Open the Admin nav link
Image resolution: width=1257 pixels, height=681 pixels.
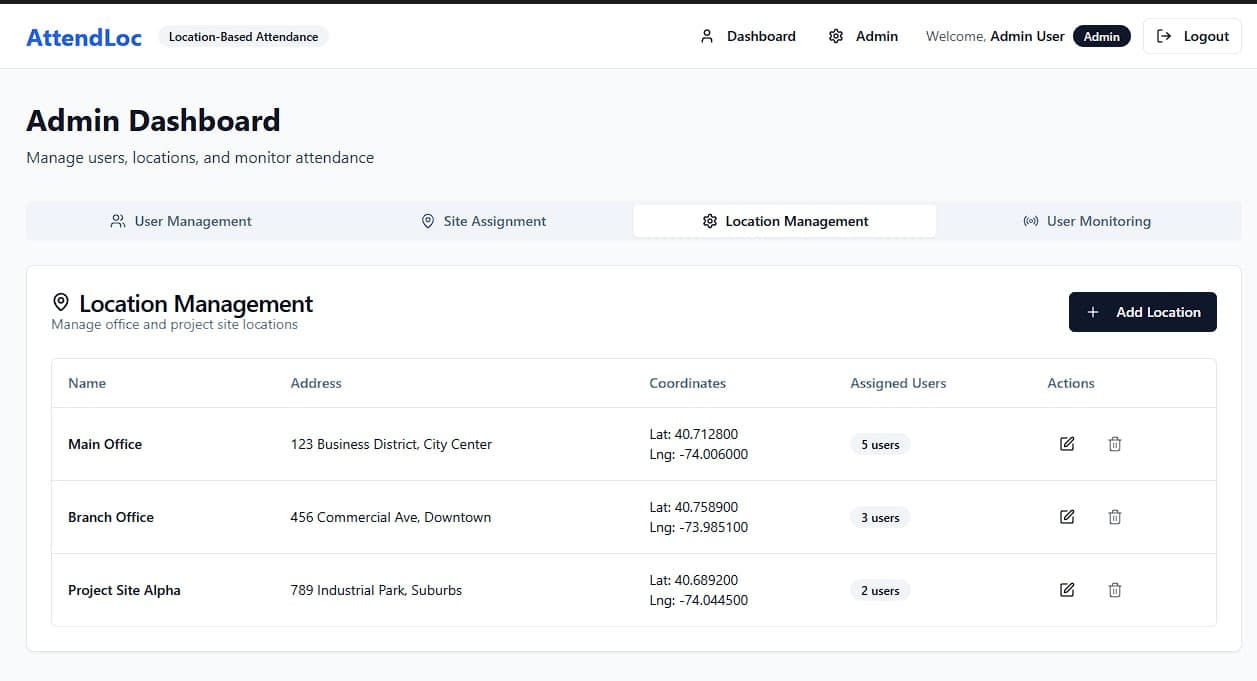click(864, 36)
